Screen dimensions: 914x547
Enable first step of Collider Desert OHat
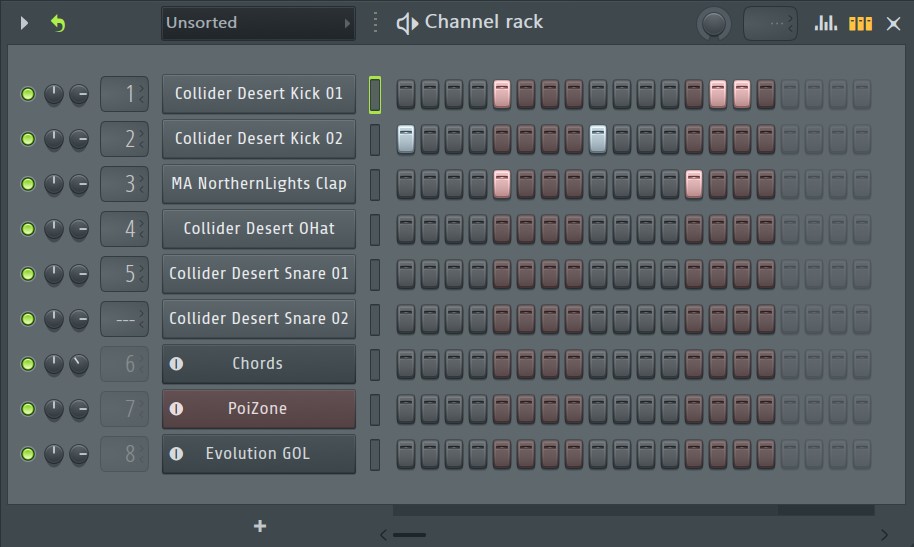pos(406,229)
